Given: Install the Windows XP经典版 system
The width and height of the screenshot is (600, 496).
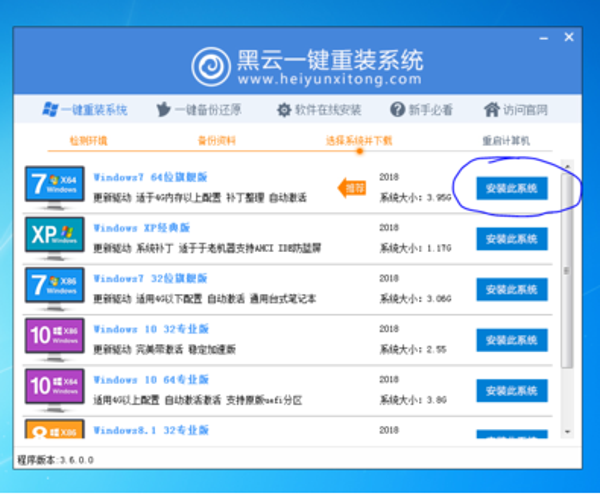Looking at the screenshot, I should 512,239.
